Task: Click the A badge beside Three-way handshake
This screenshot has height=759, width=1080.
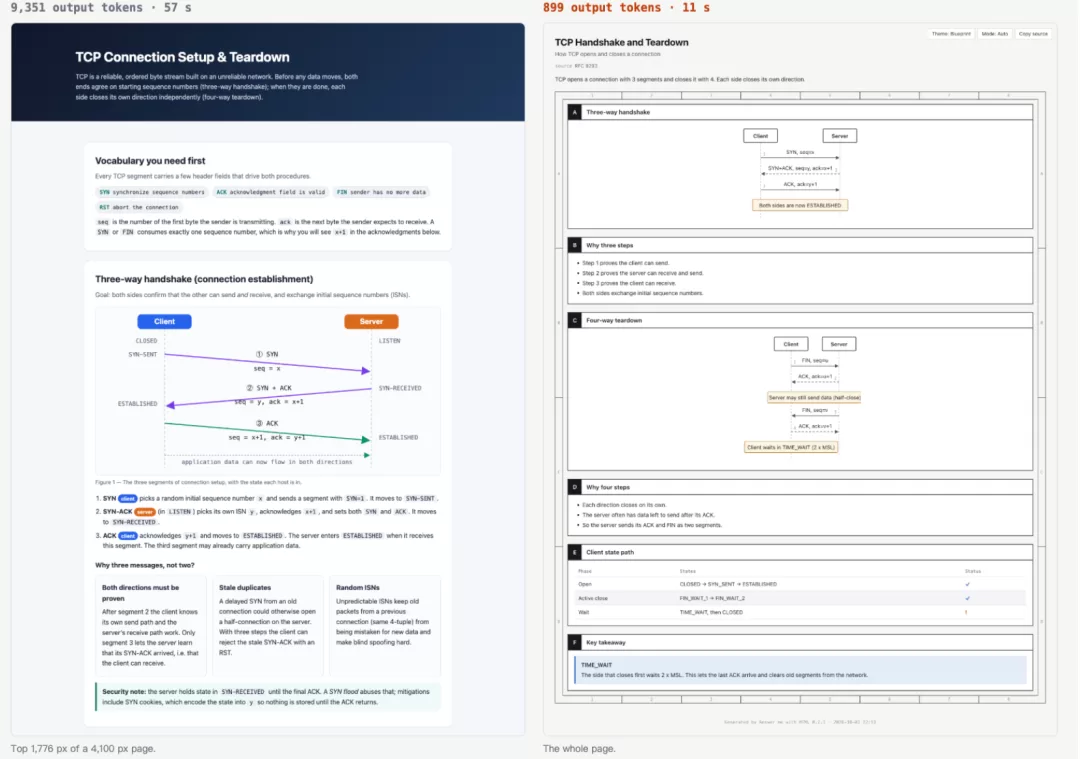Action: coord(574,112)
